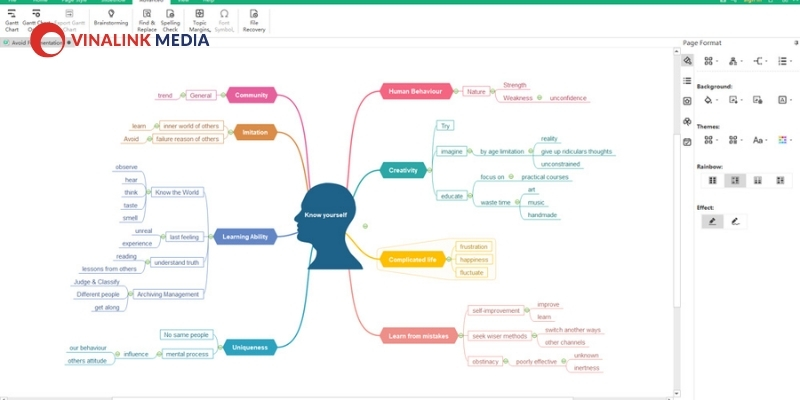
Task: Open the Gantt Chart tool
Action: (x=11, y=20)
